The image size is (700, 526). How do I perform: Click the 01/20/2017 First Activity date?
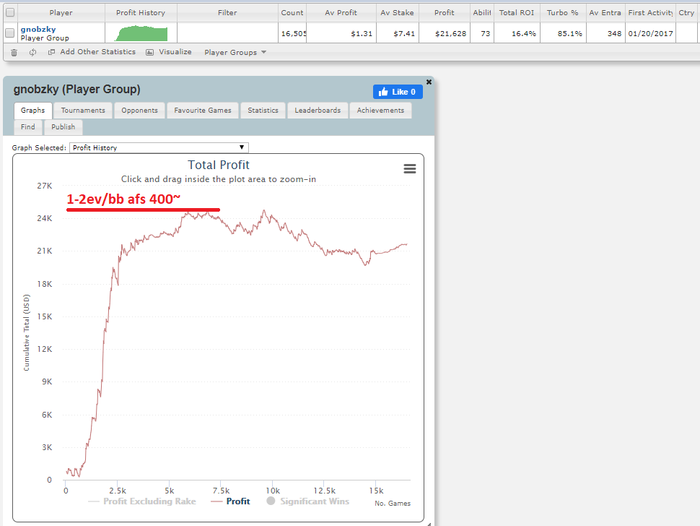pos(650,33)
